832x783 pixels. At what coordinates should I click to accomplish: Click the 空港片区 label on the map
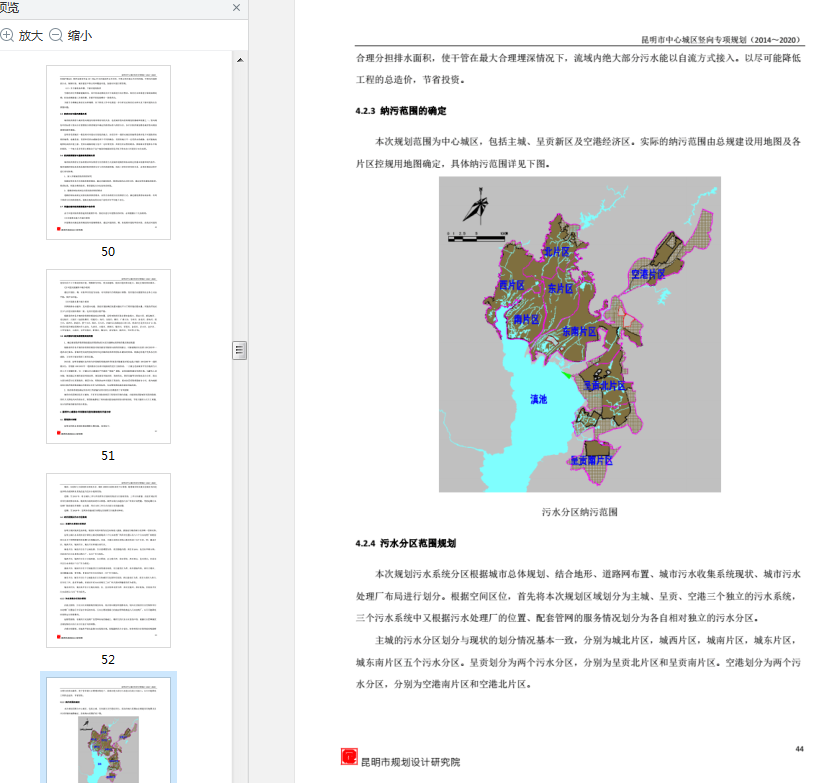click(648, 274)
